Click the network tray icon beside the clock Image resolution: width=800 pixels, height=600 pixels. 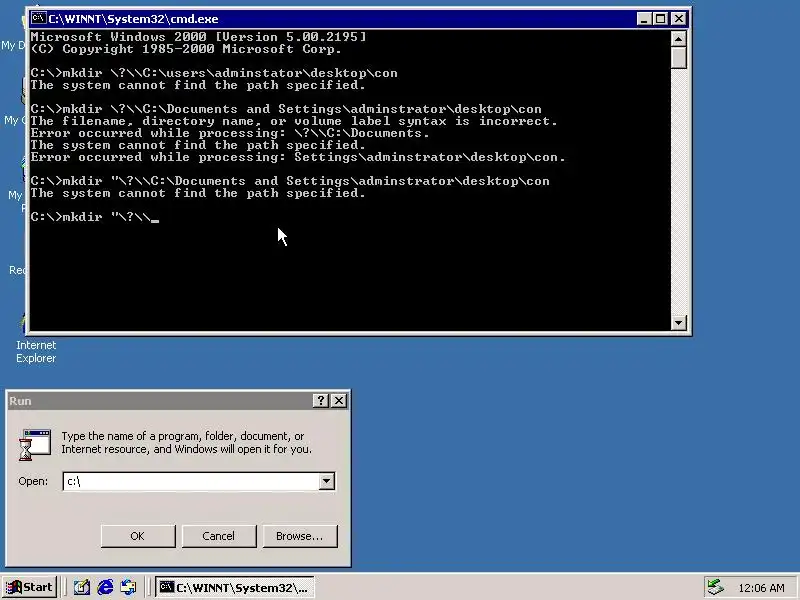pos(716,587)
